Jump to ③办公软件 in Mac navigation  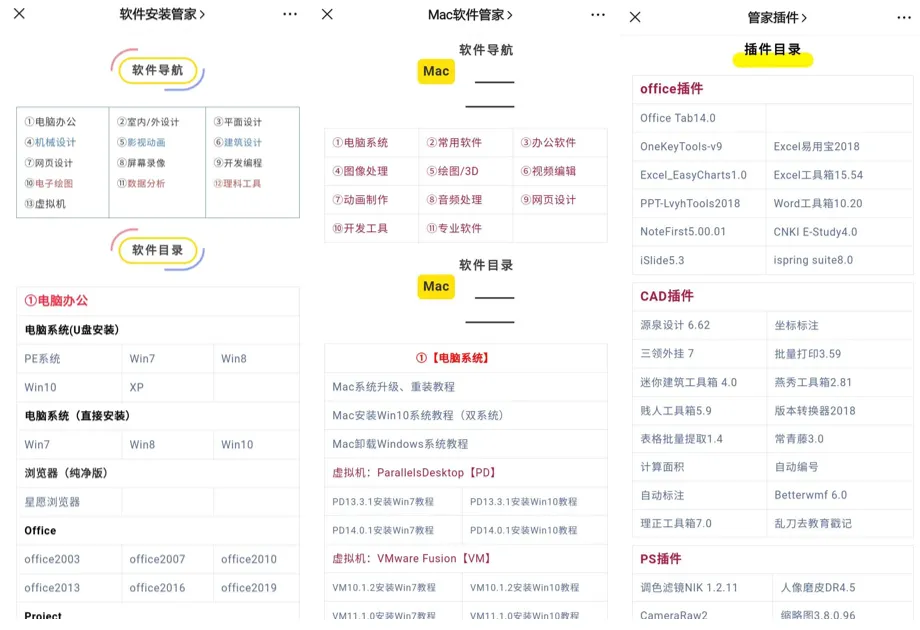549,143
